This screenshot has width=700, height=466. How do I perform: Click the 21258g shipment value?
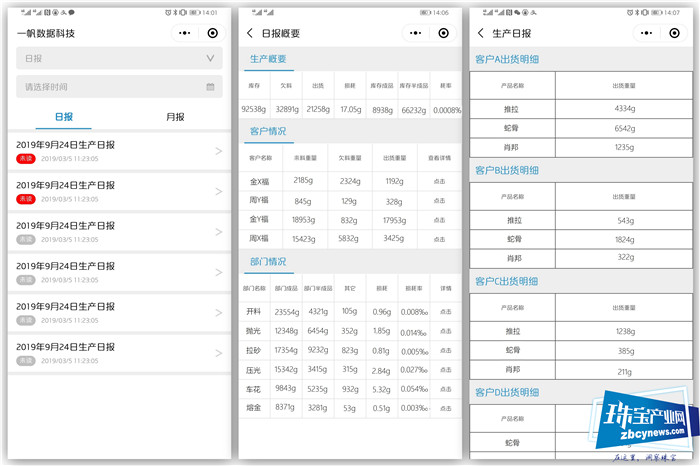click(x=318, y=109)
